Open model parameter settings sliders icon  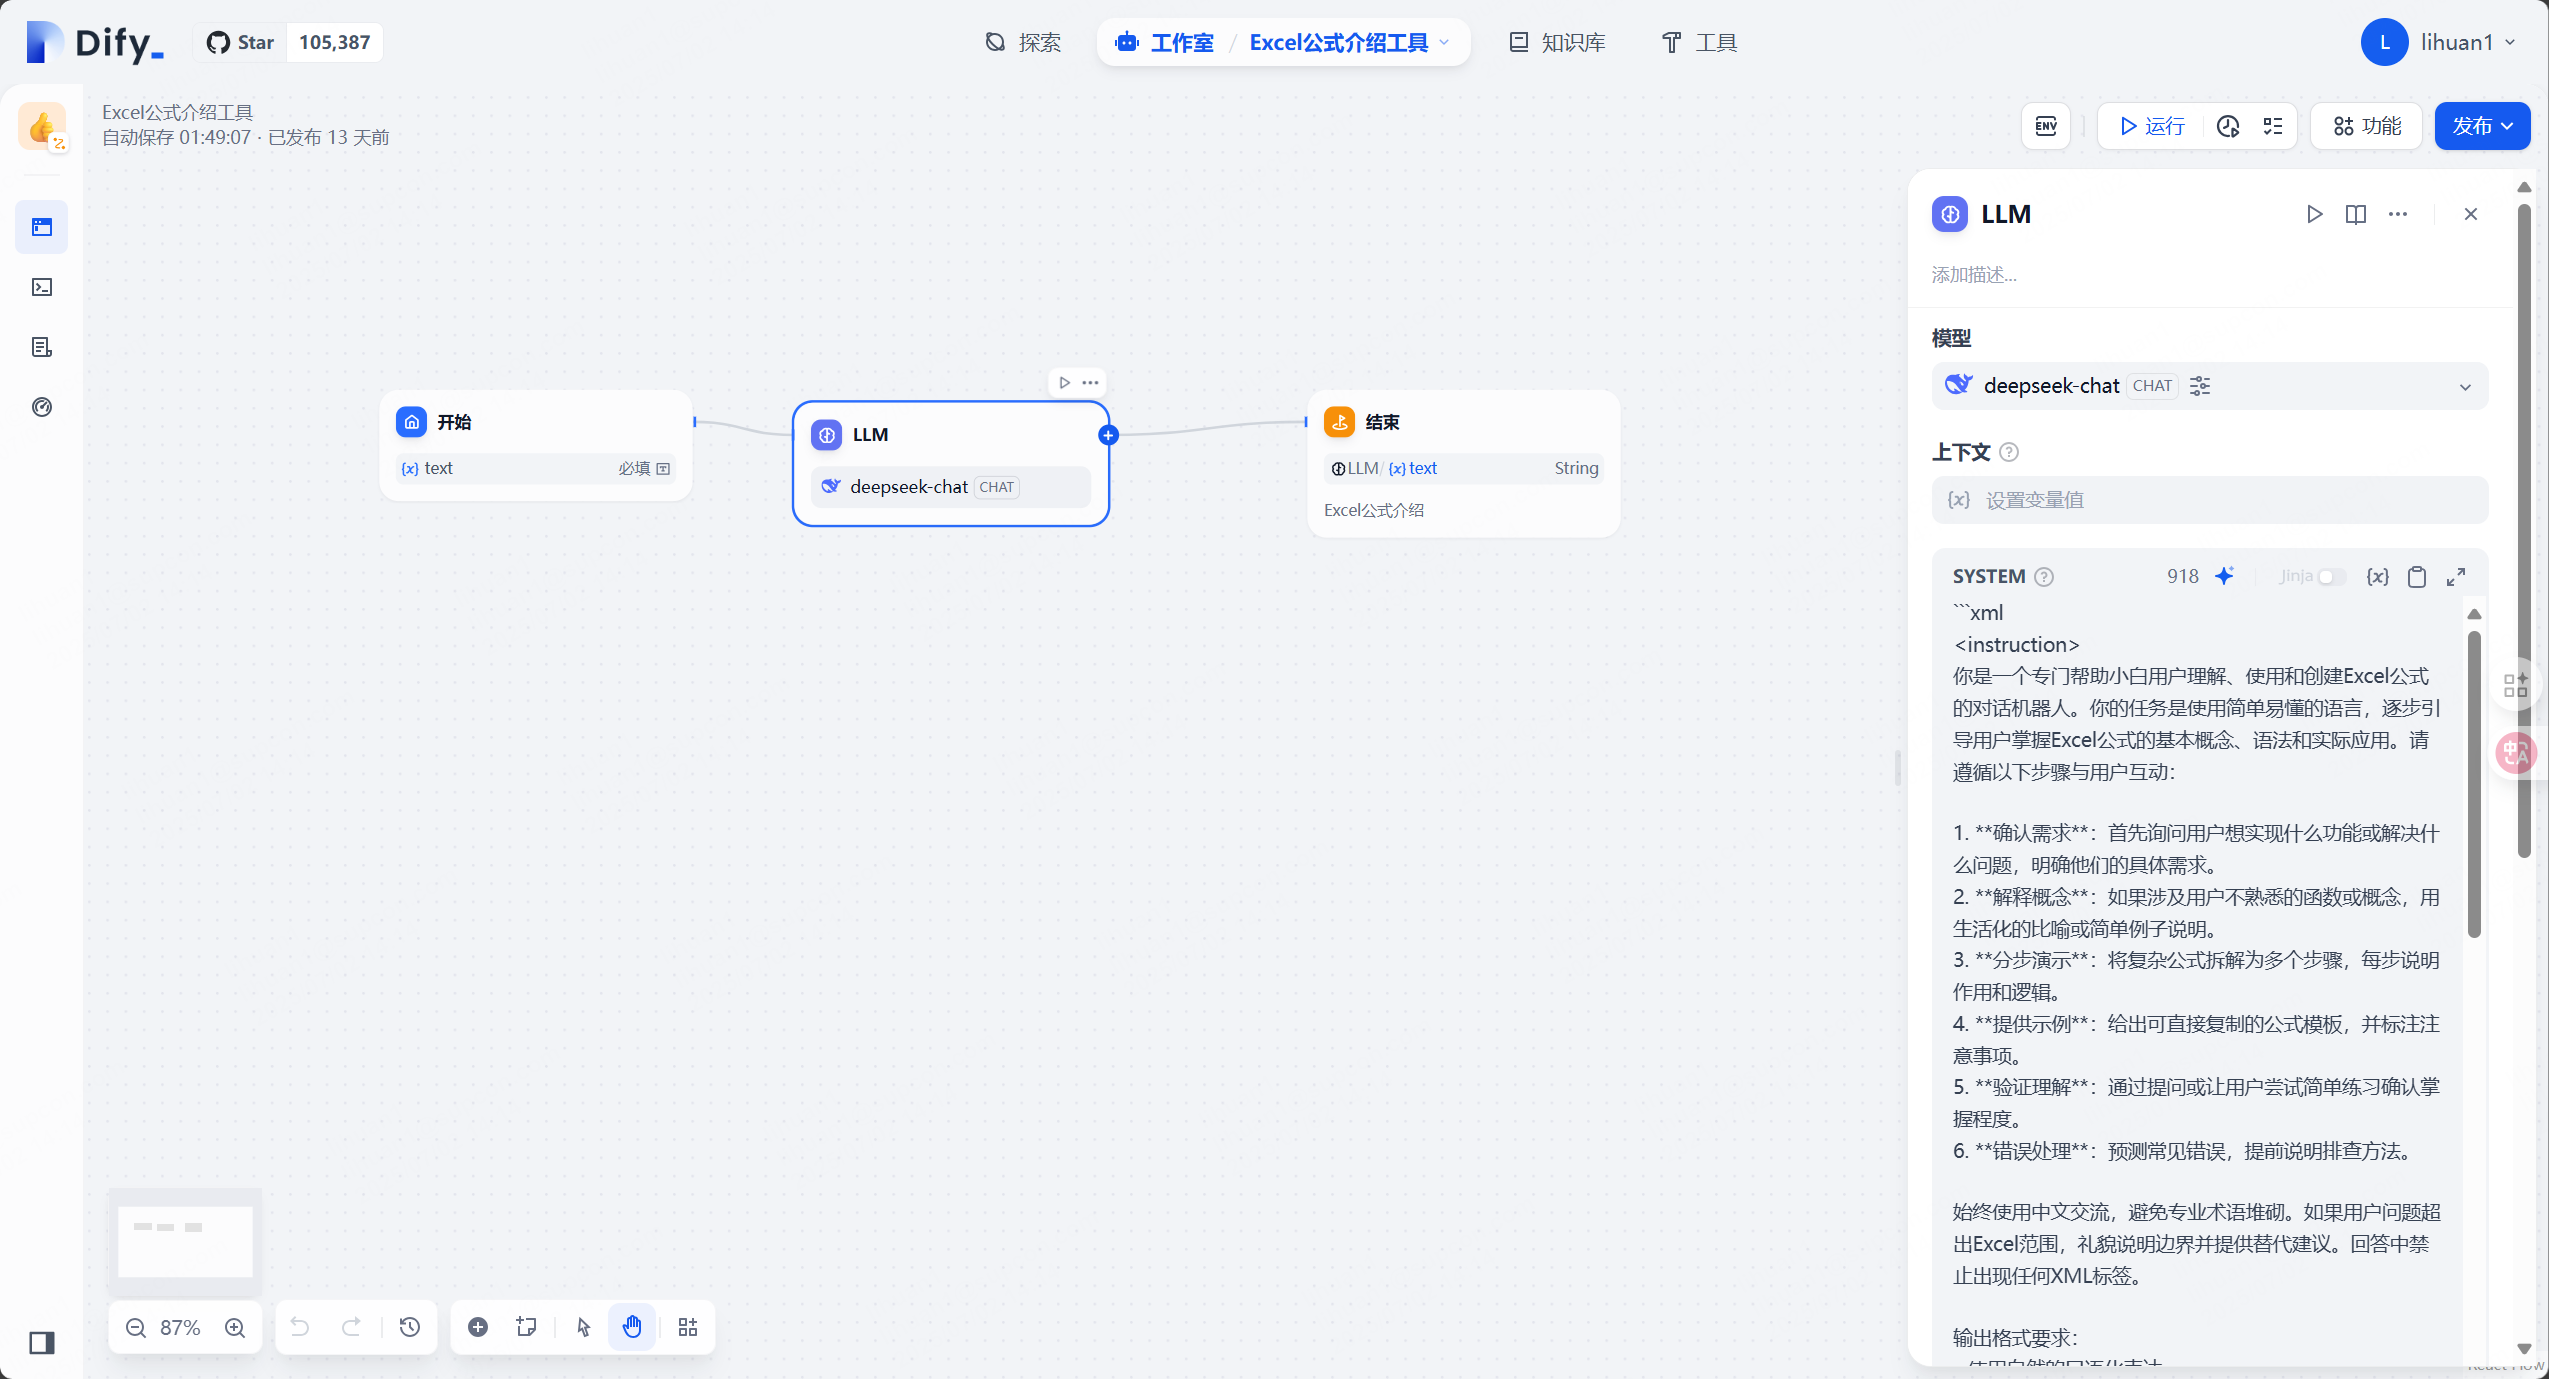point(2200,386)
